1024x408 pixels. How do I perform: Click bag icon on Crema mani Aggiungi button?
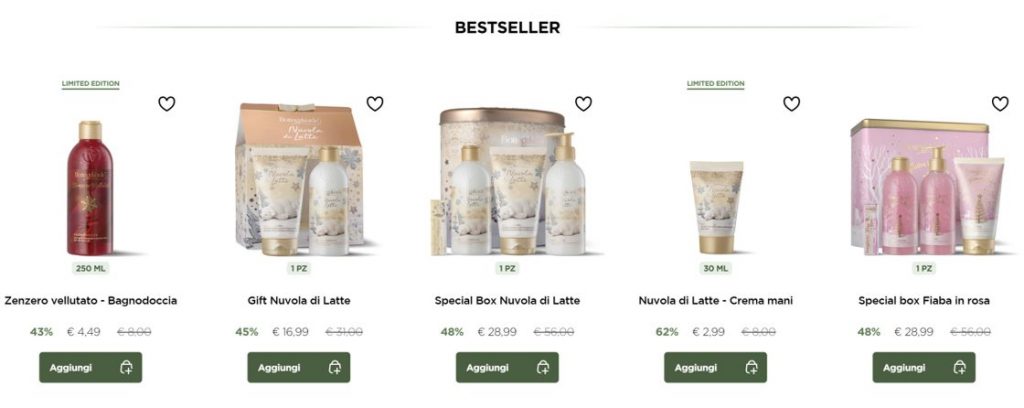coord(751,368)
